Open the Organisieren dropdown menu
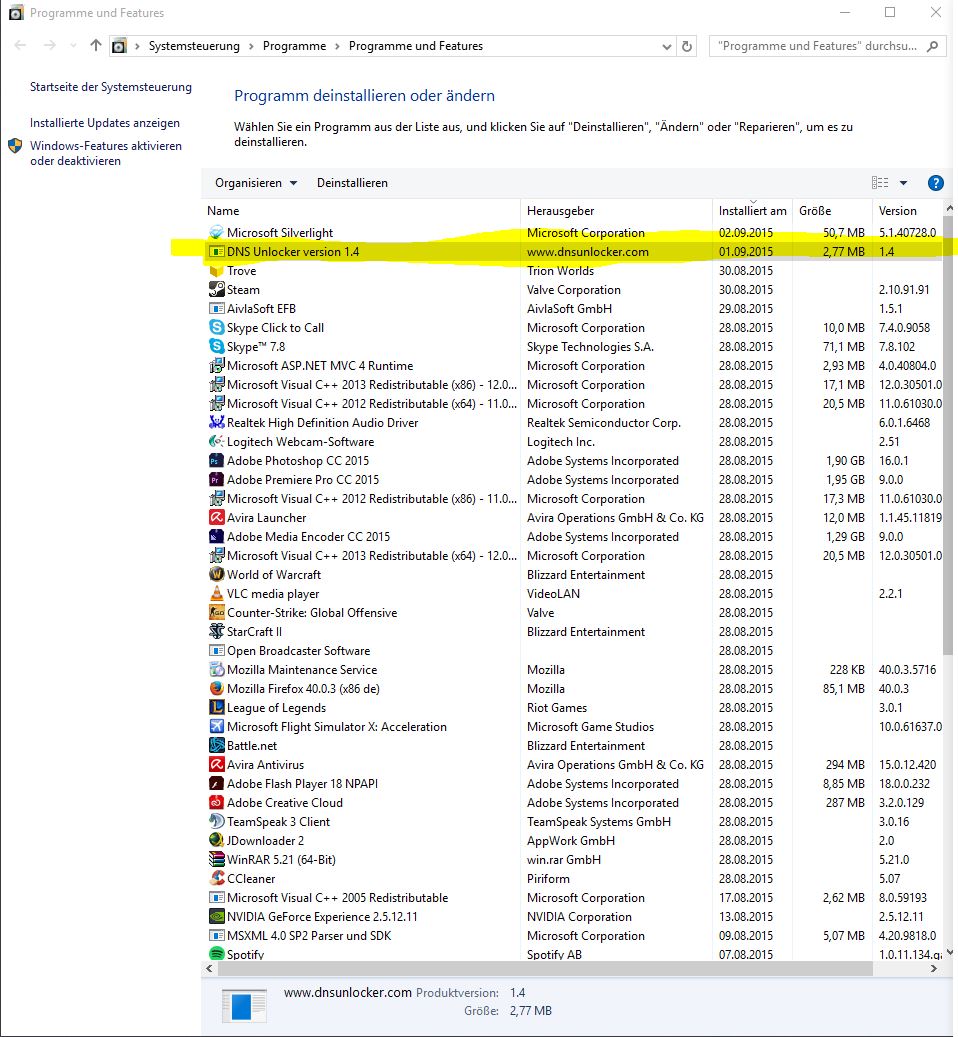Screen dimensions: 958x1037 click(x=256, y=183)
